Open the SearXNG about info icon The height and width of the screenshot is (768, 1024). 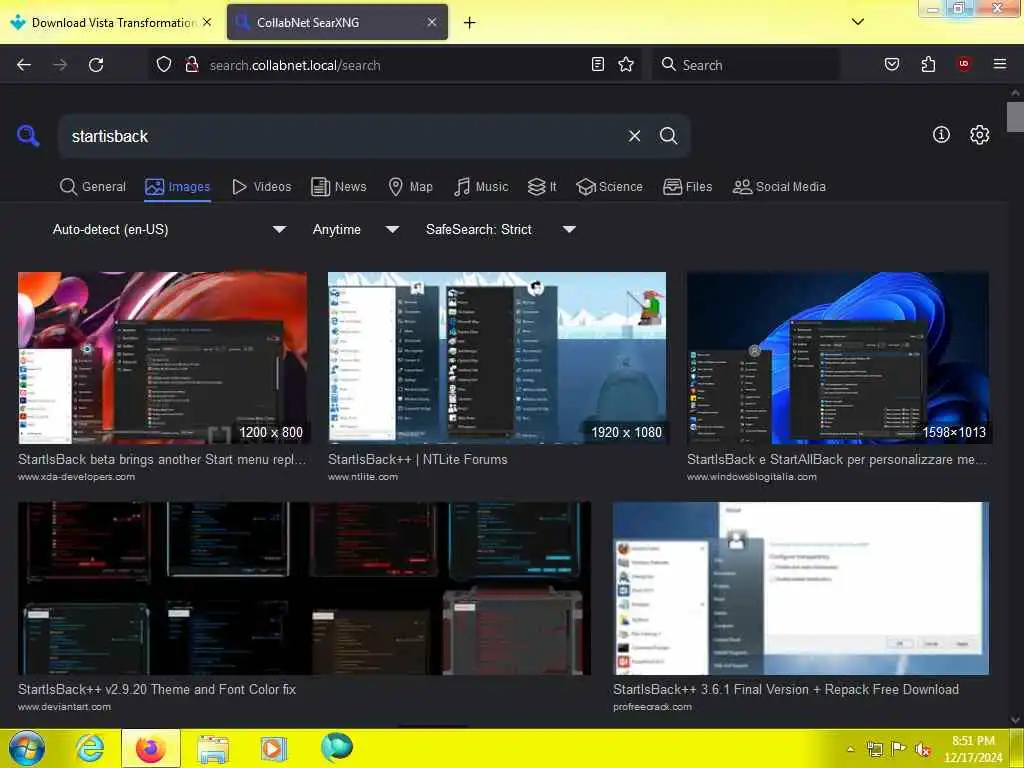941,135
